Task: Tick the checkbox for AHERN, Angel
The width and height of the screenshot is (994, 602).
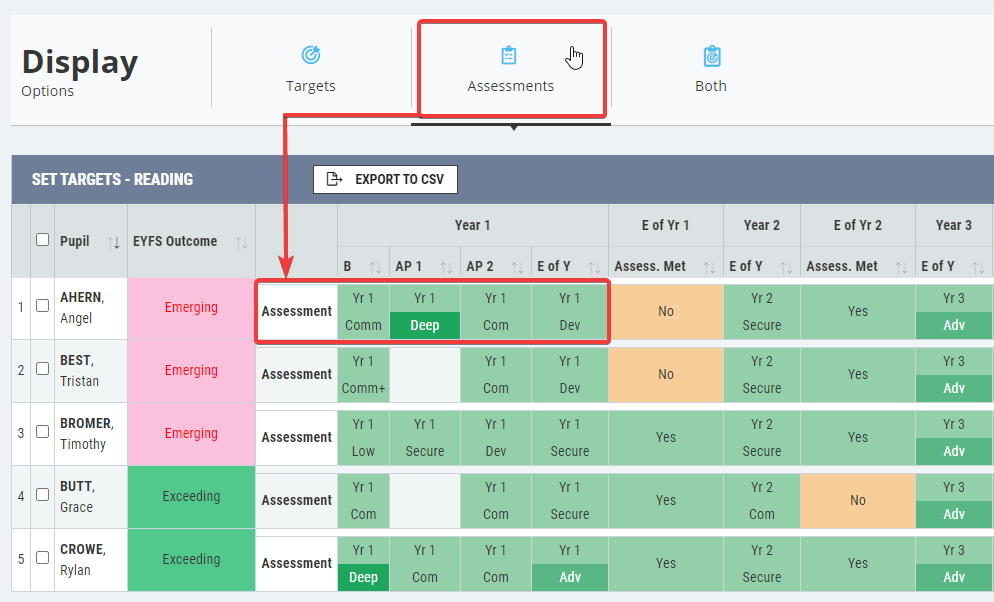Action: coord(42,305)
